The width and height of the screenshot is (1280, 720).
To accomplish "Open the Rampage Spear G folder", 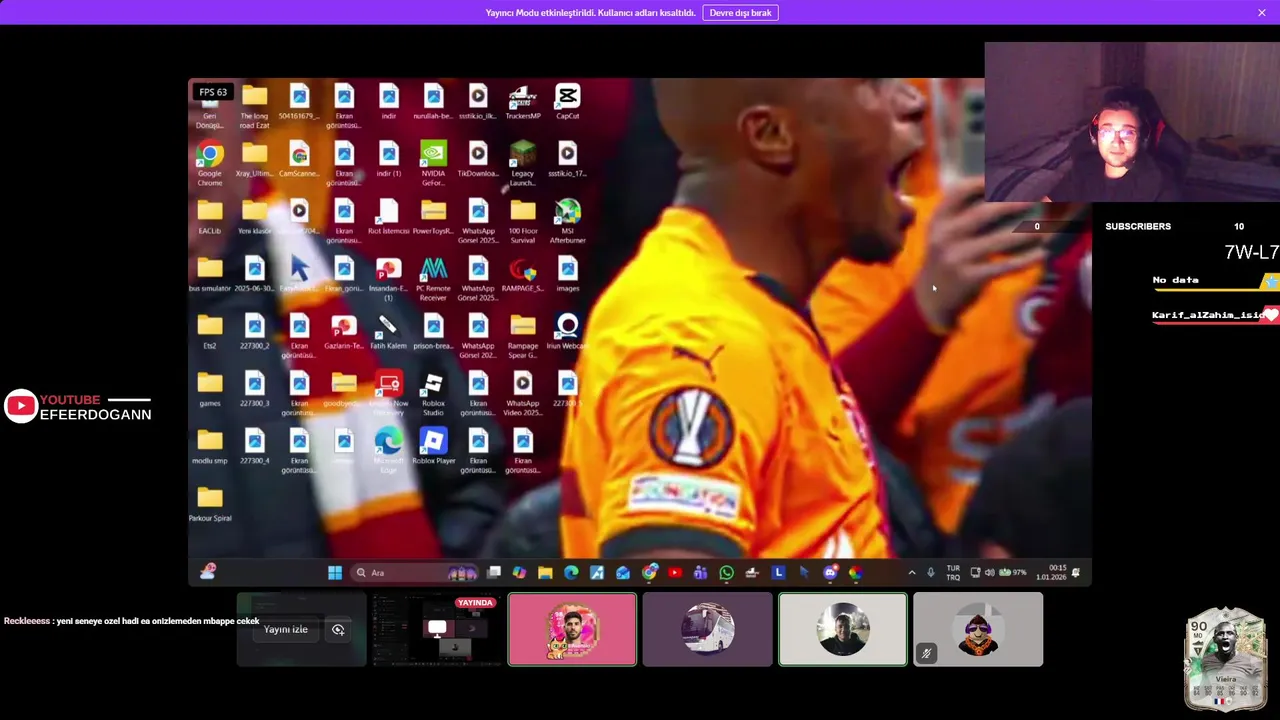I will (522, 336).
